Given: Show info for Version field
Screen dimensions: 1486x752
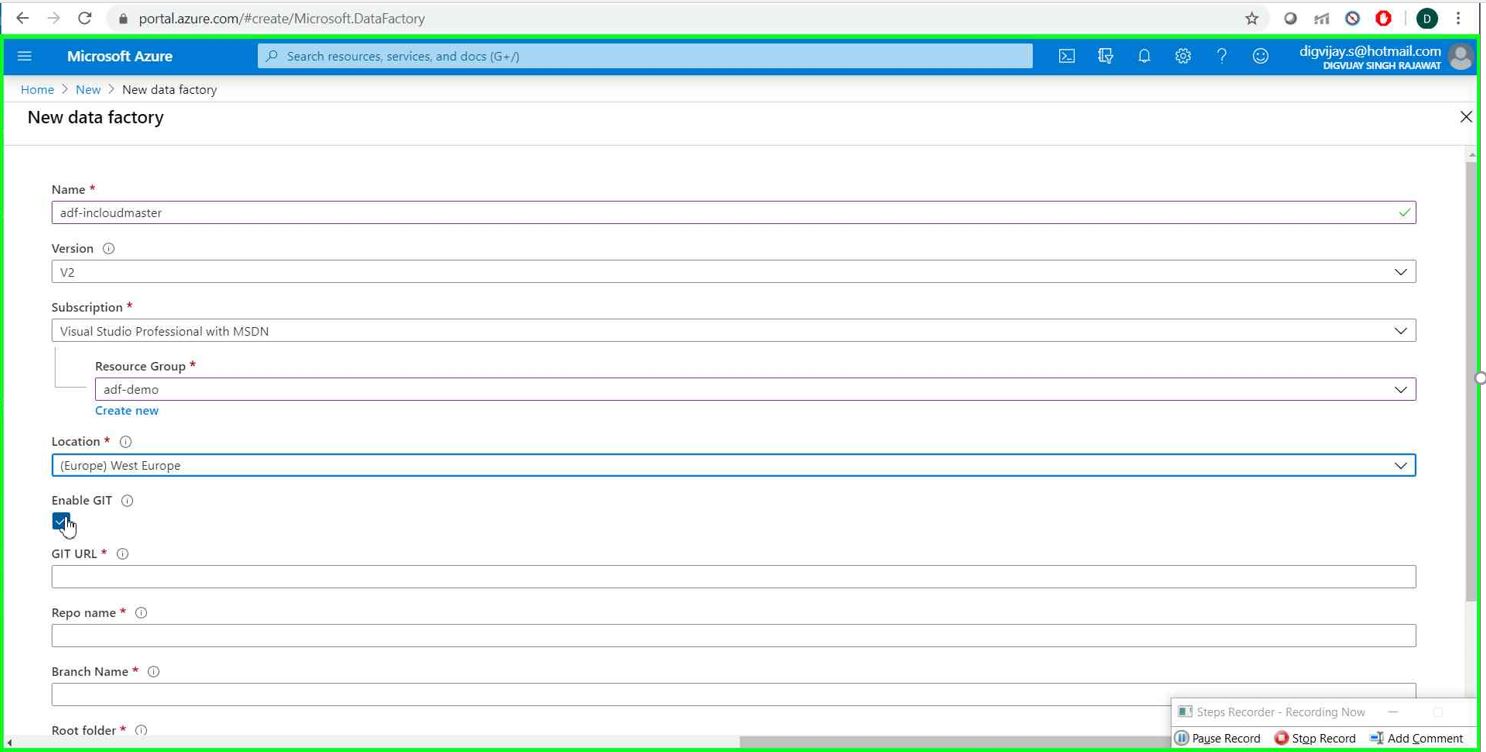Looking at the screenshot, I should [x=108, y=248].
